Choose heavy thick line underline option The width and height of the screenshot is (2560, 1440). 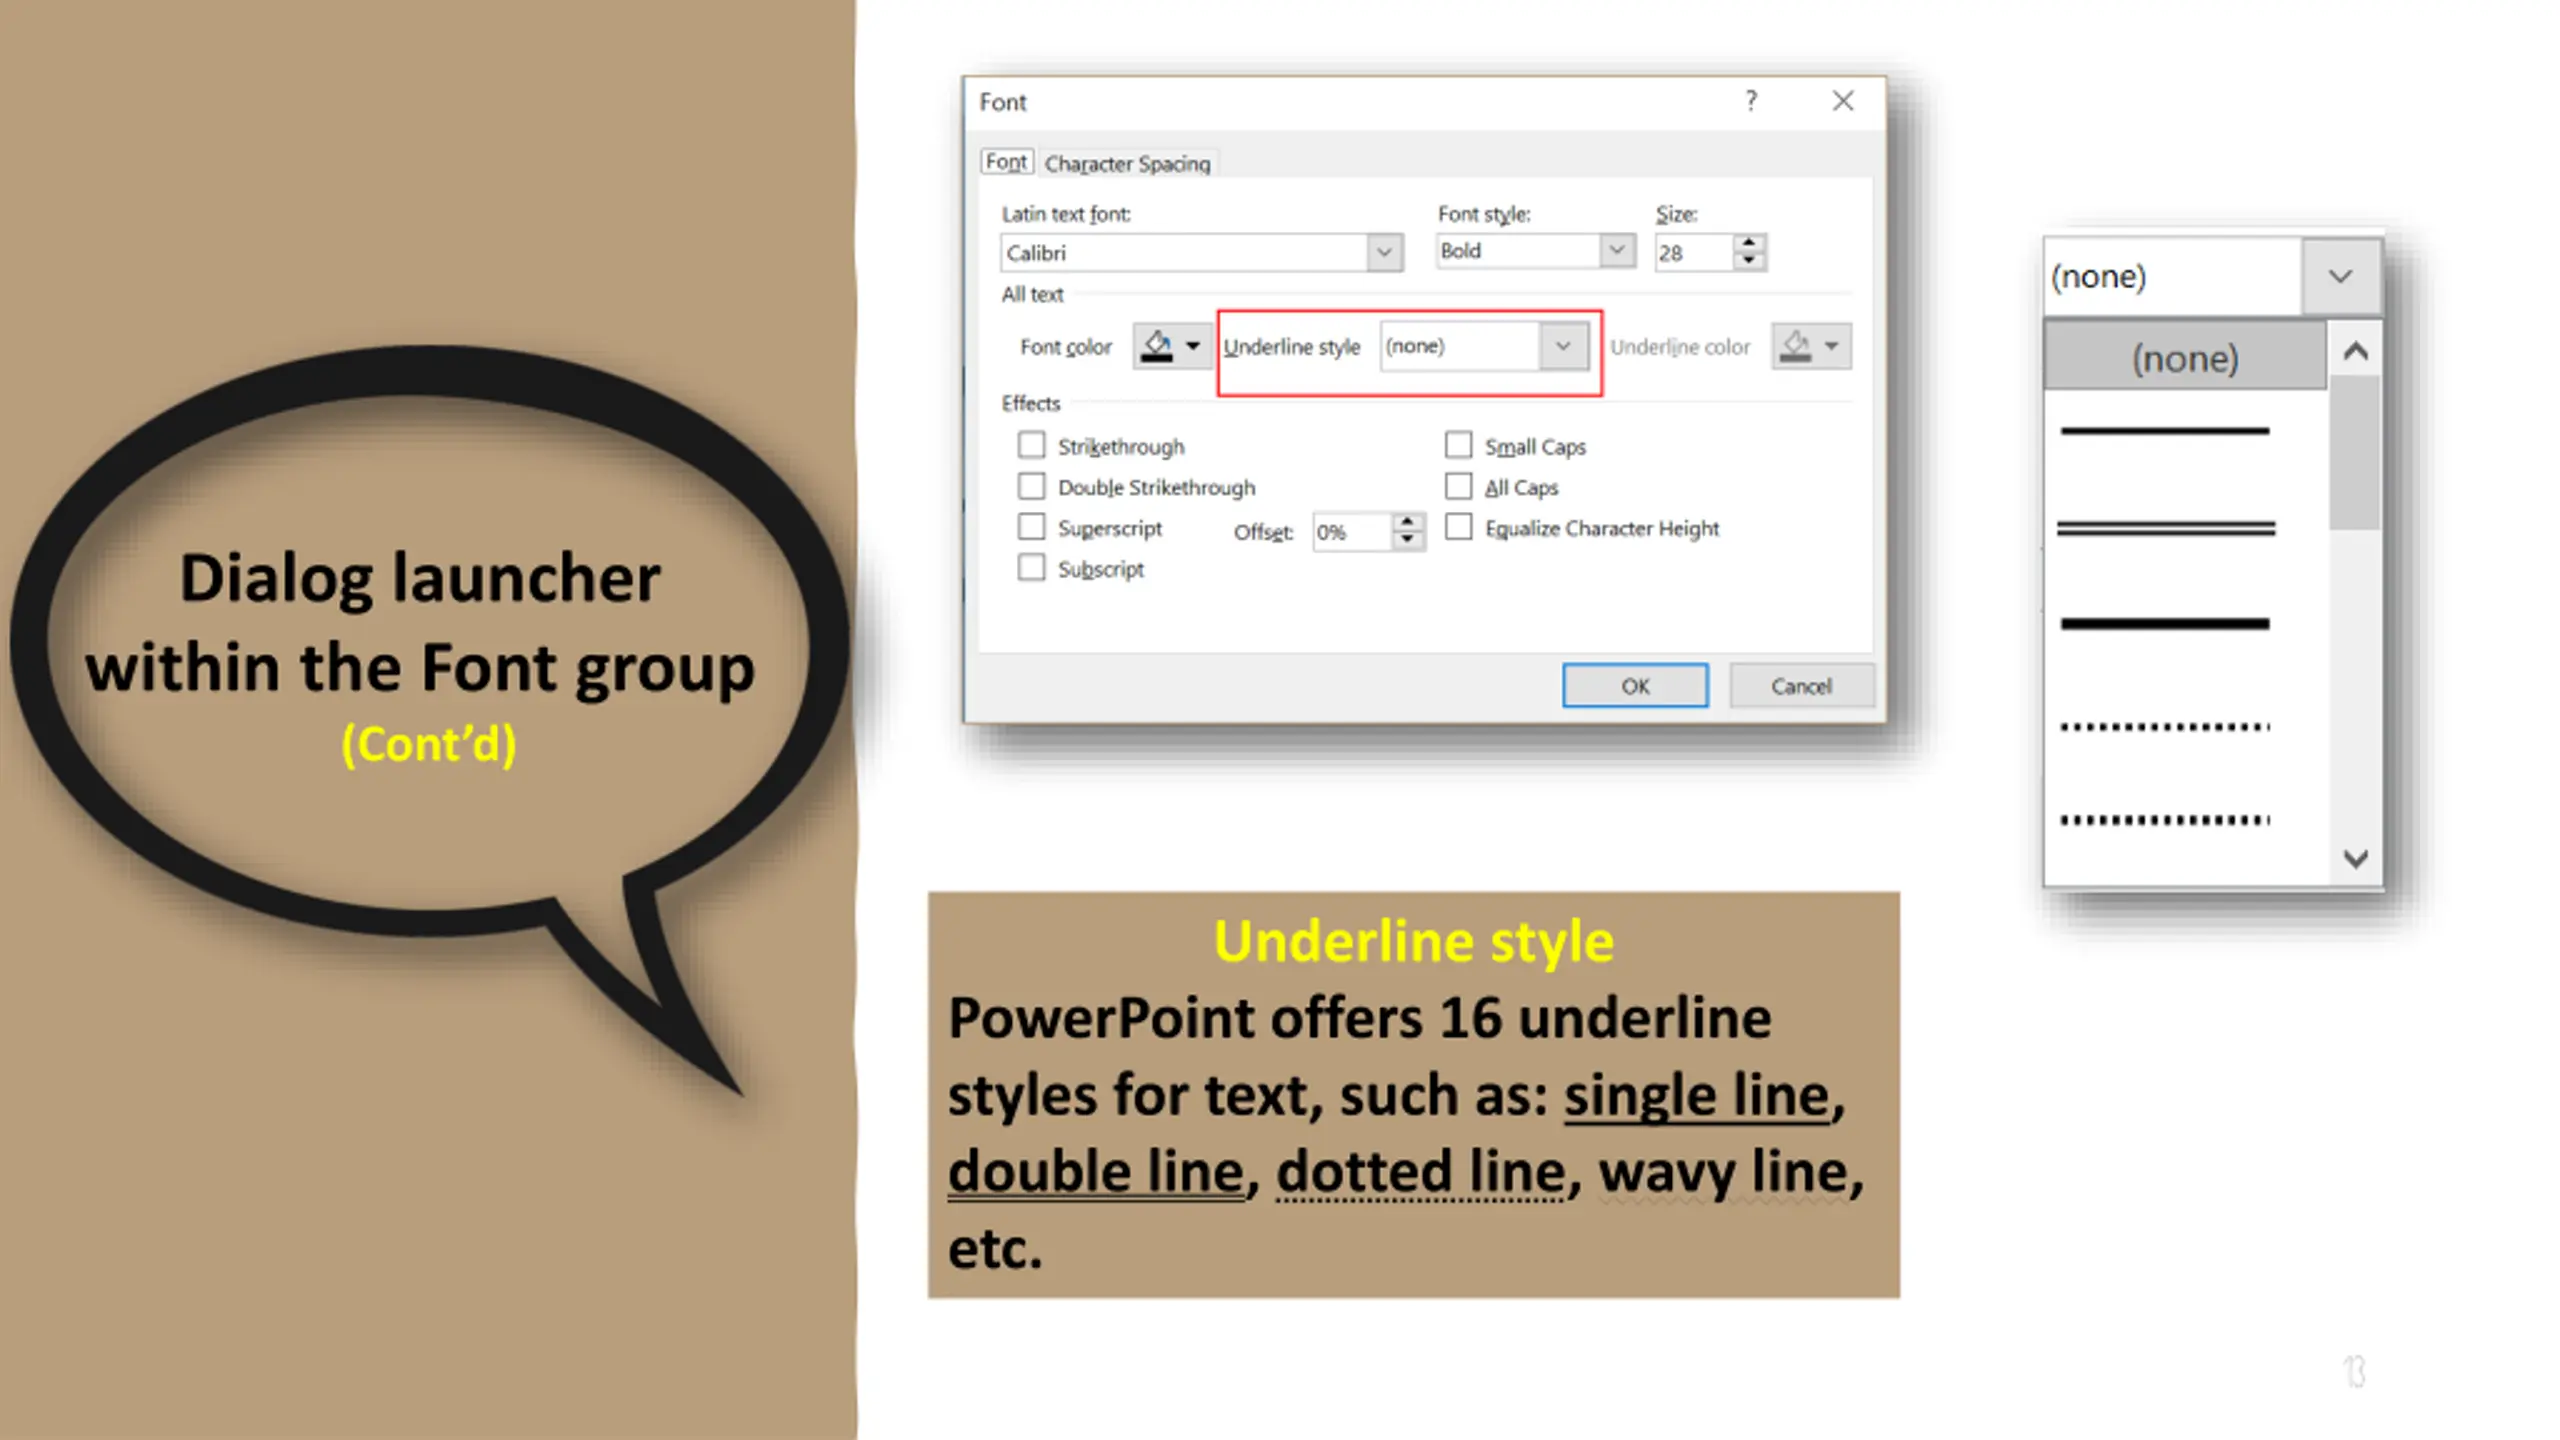point(2165,624)
